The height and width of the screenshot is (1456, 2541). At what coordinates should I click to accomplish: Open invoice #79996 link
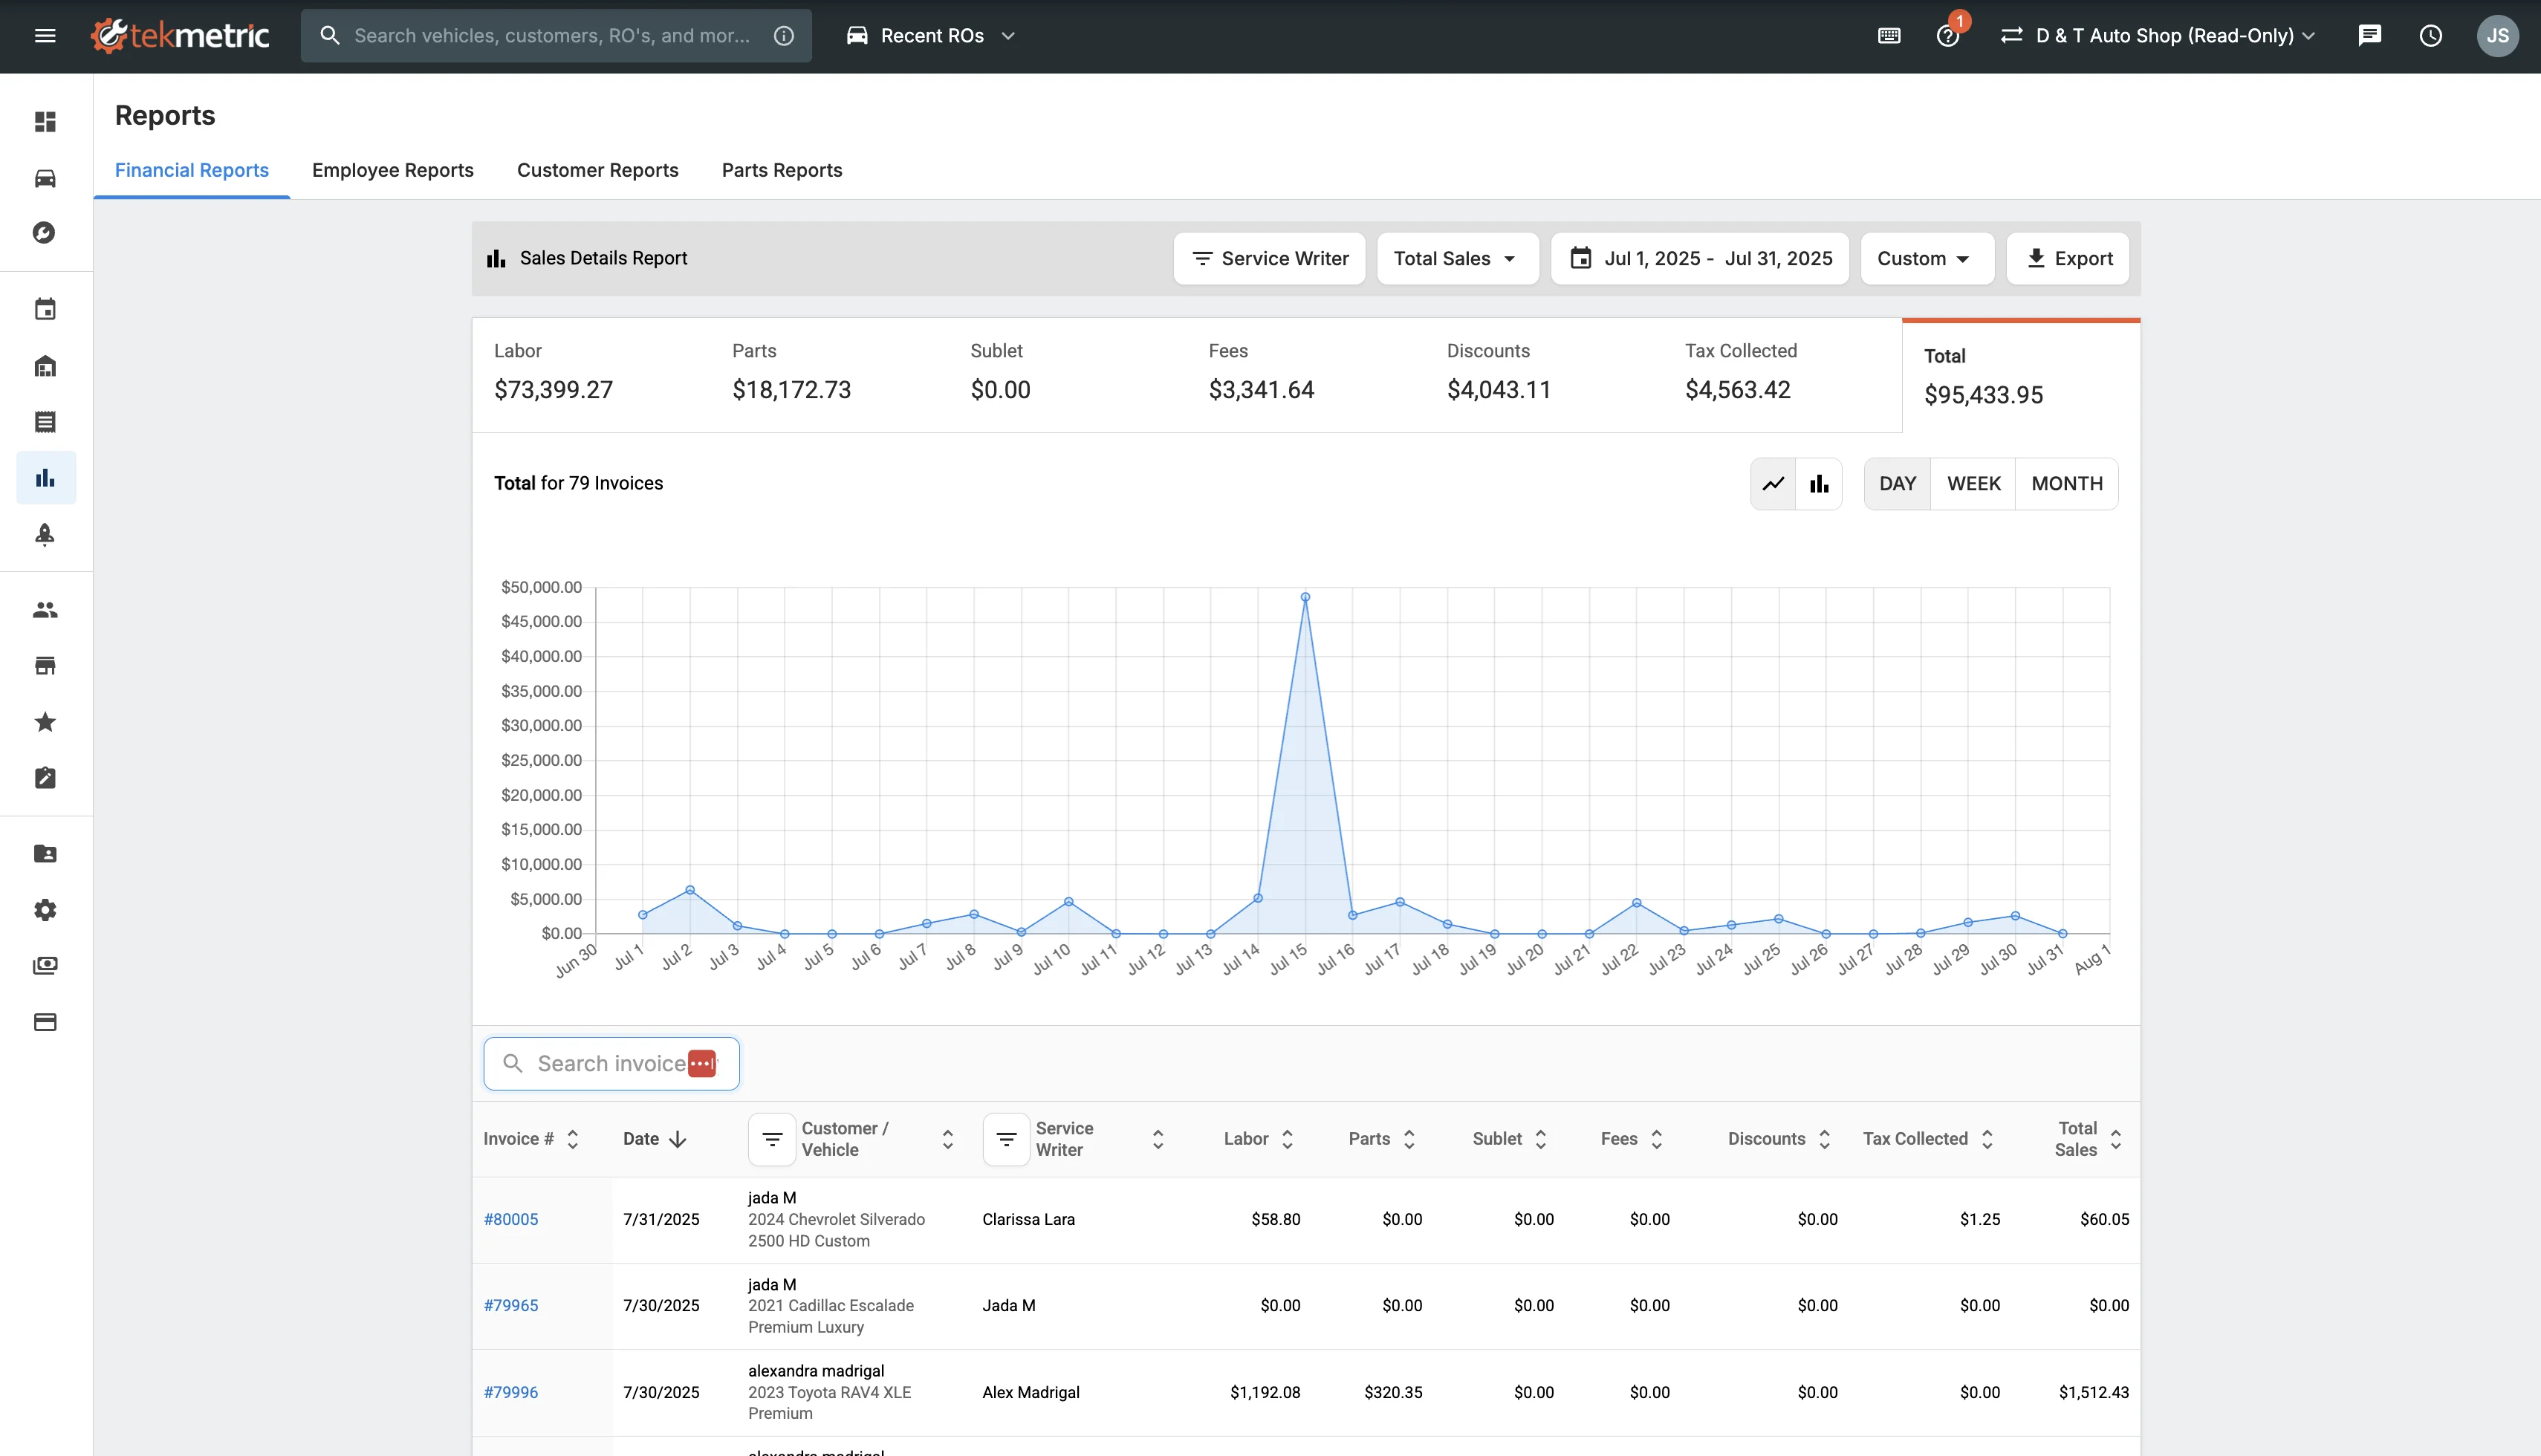tap(510, 1392)
